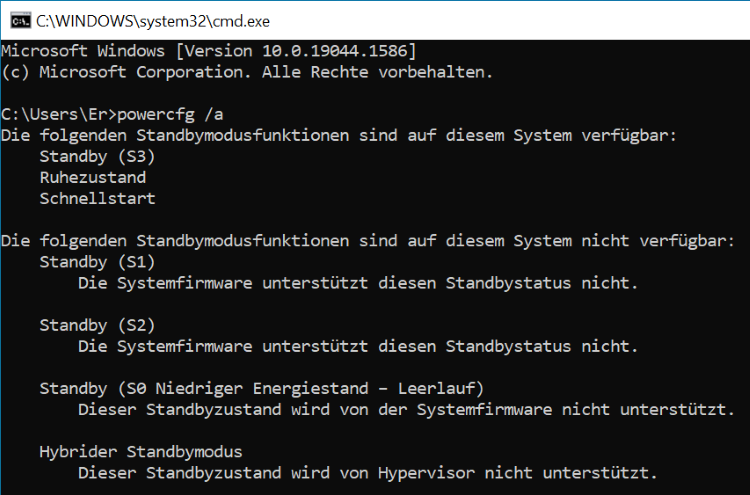Click the Ruhezustand entry
This screenshot has height=495, width=750.
pyautogui.click(x=92, y=177)
